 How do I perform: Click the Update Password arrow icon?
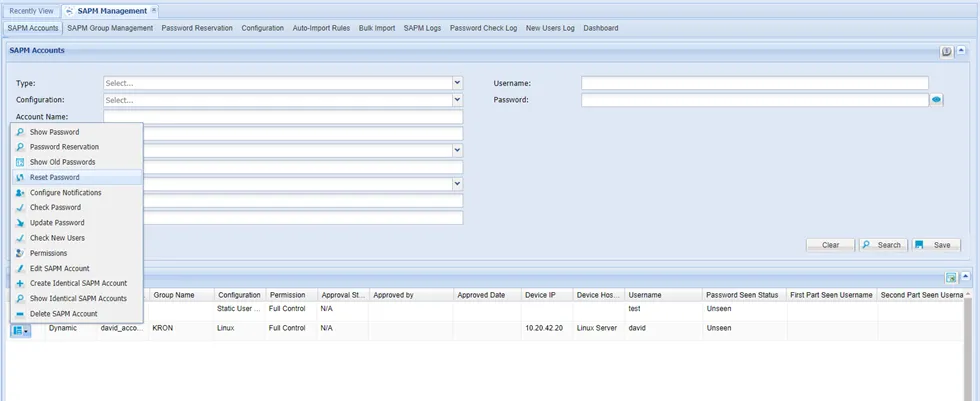click(x=20, y=223)
